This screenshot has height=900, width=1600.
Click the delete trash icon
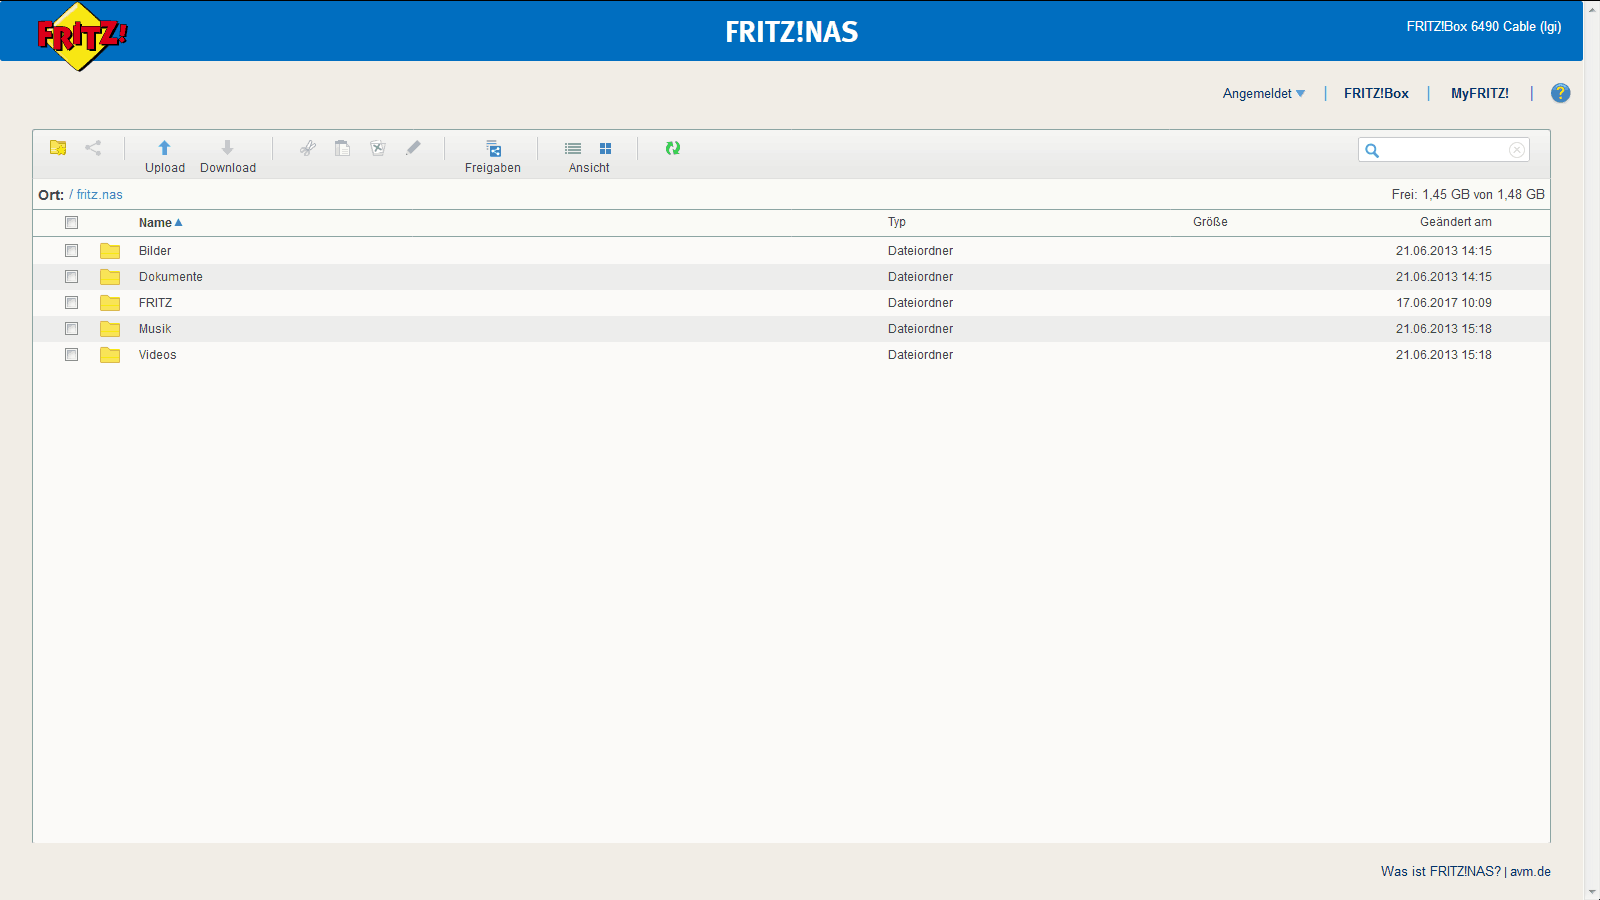pyautogui.click(x=378, y=148)
